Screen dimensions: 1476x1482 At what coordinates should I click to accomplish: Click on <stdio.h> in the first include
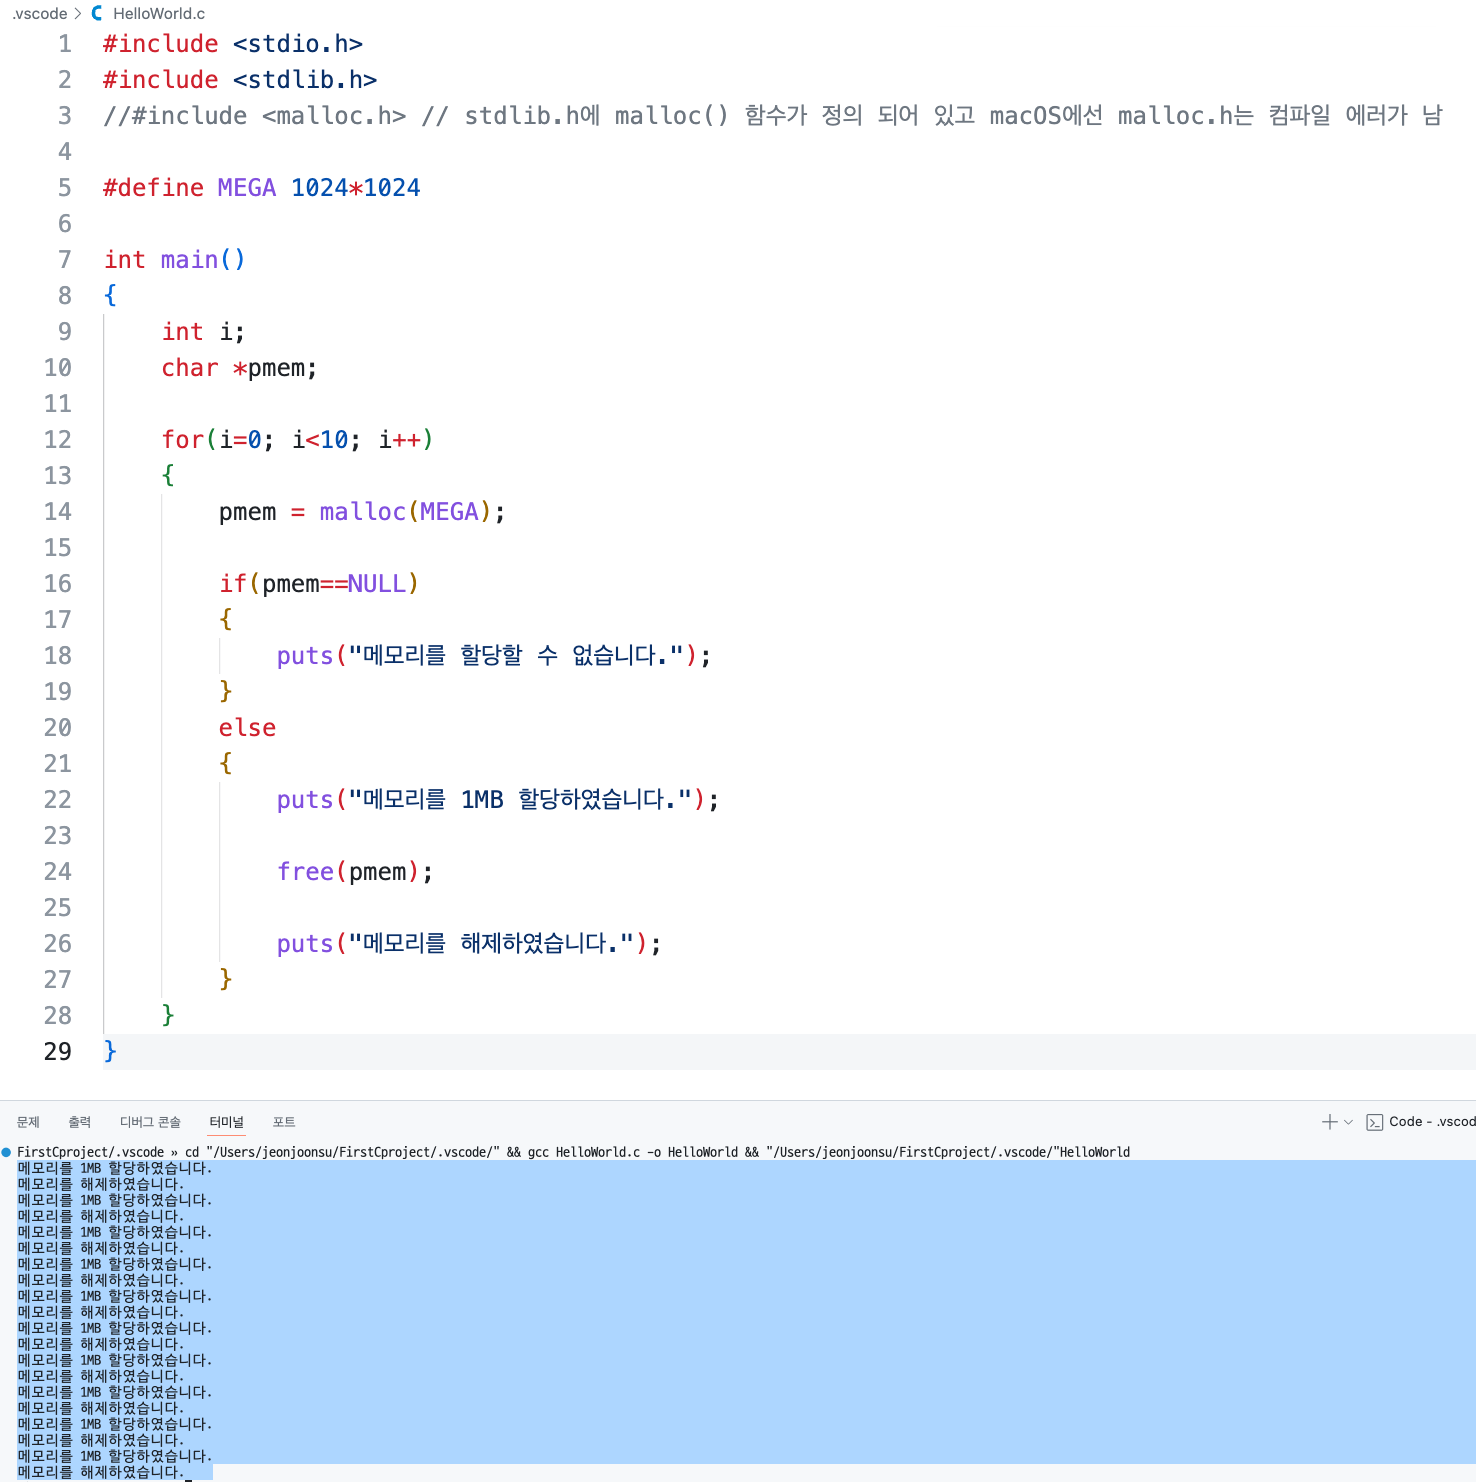(298, 44)
